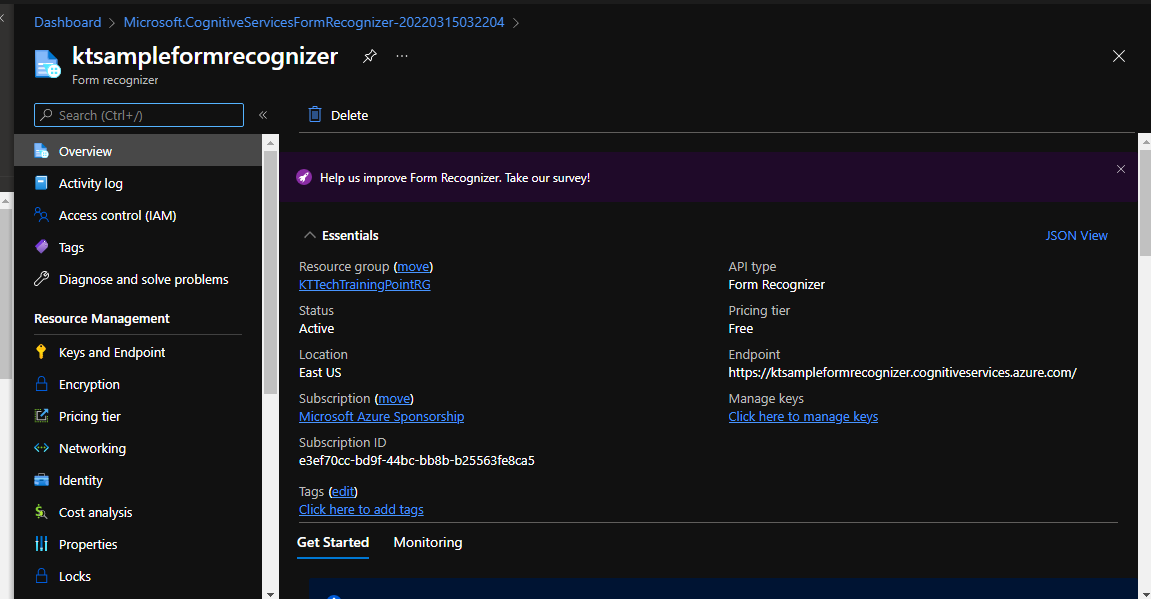This screenshot has height=599, width=1151.
Task: Dismiss the survey banner
Action: click(1121, 170)
